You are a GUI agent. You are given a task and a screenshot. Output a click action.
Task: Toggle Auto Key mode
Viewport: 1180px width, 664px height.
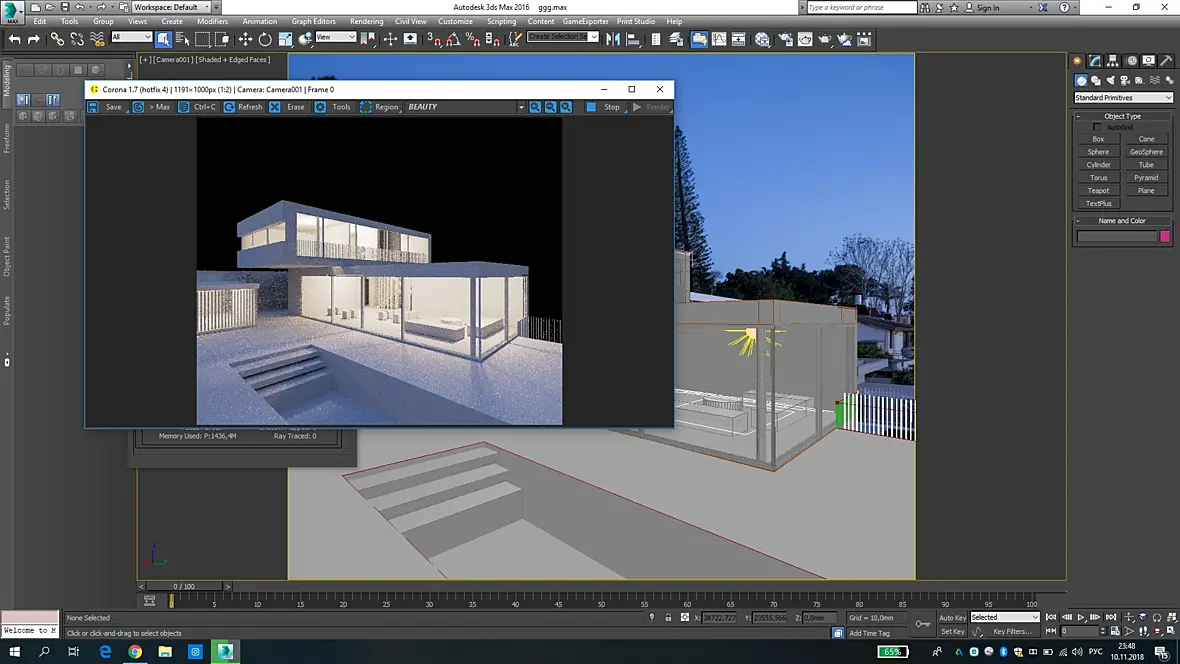tap(952, 617)
